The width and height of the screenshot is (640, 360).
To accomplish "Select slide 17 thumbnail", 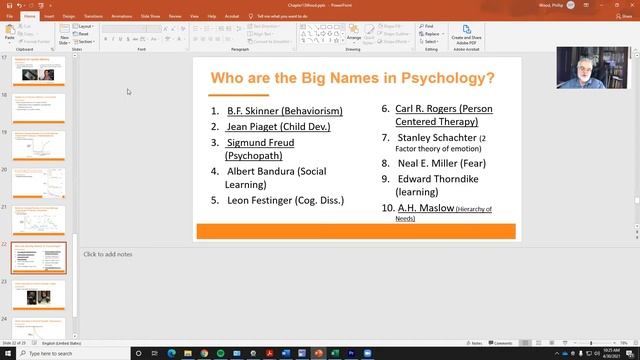I will (38, 71).
